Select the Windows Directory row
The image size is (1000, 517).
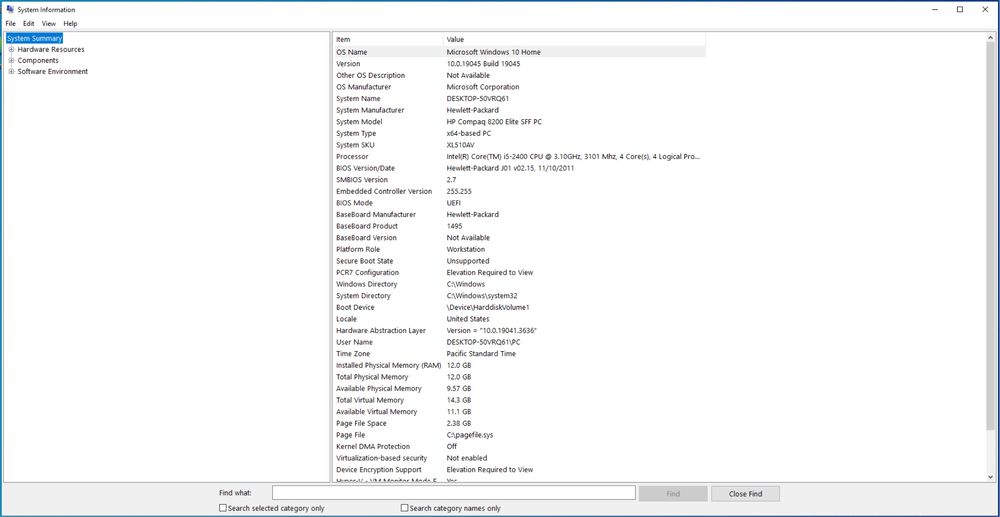pos(519,284)
